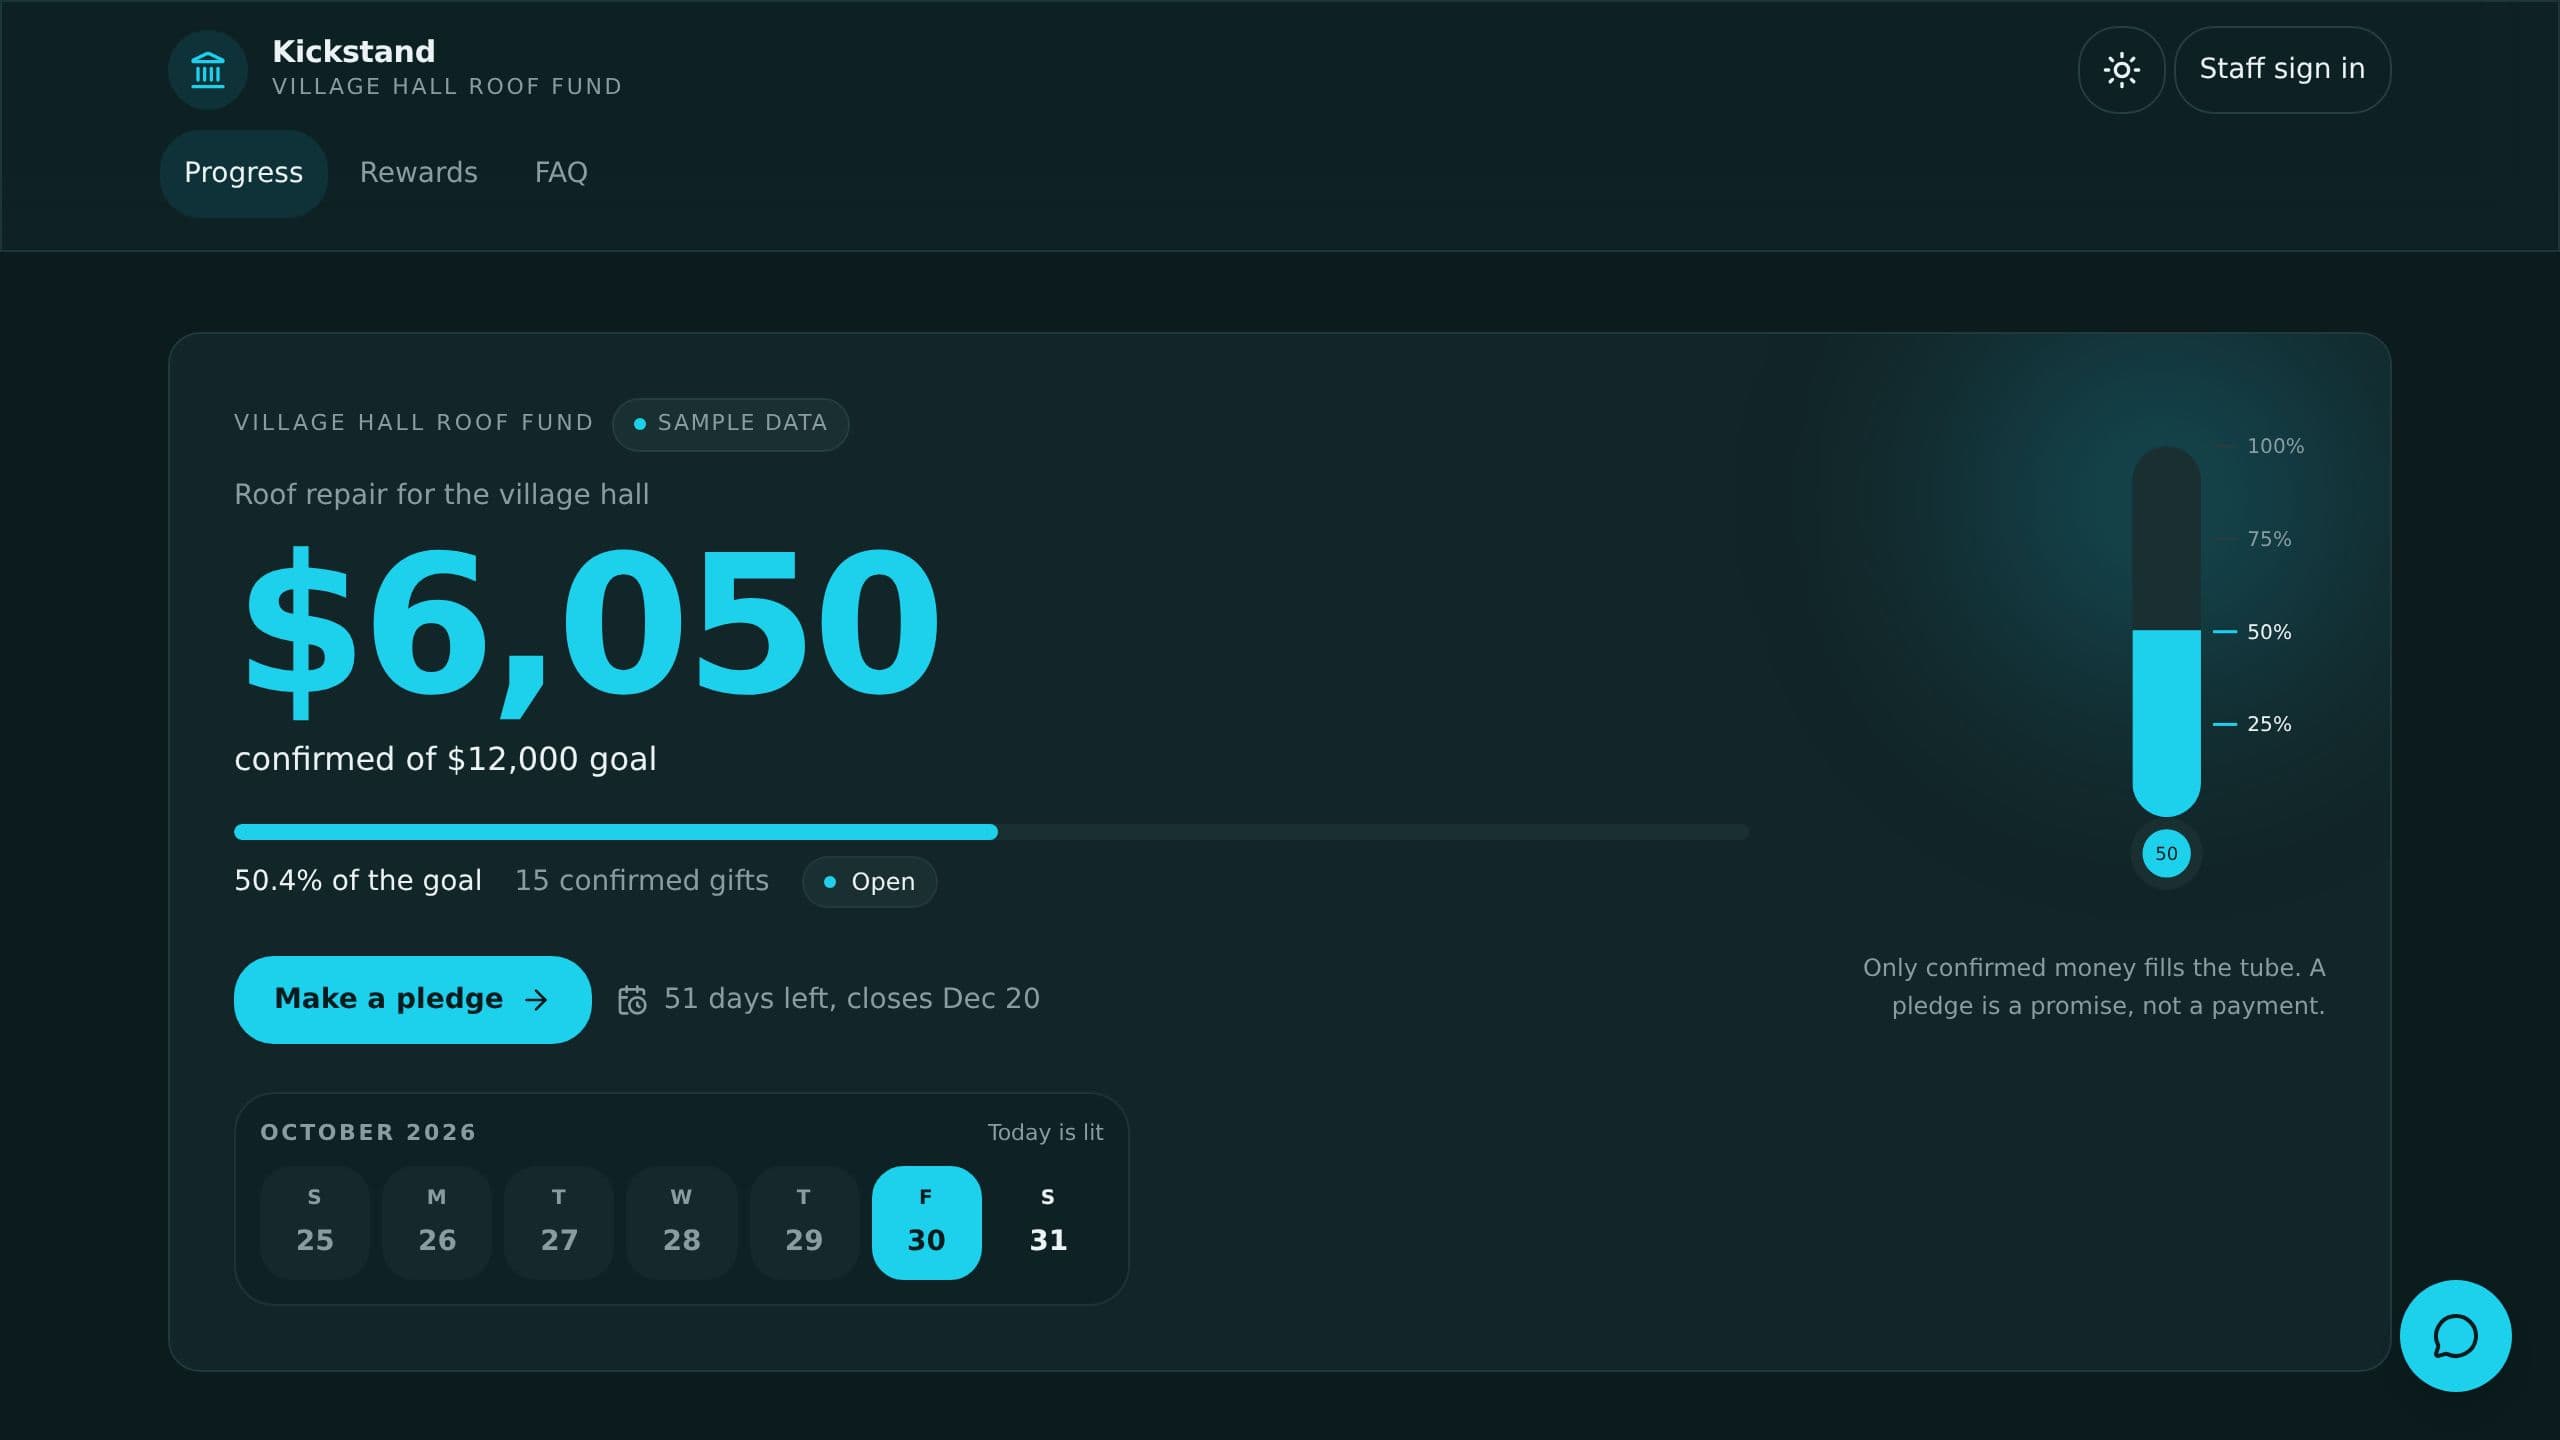Click the vertical thermometer tube fill

[x=2166, y=722]
